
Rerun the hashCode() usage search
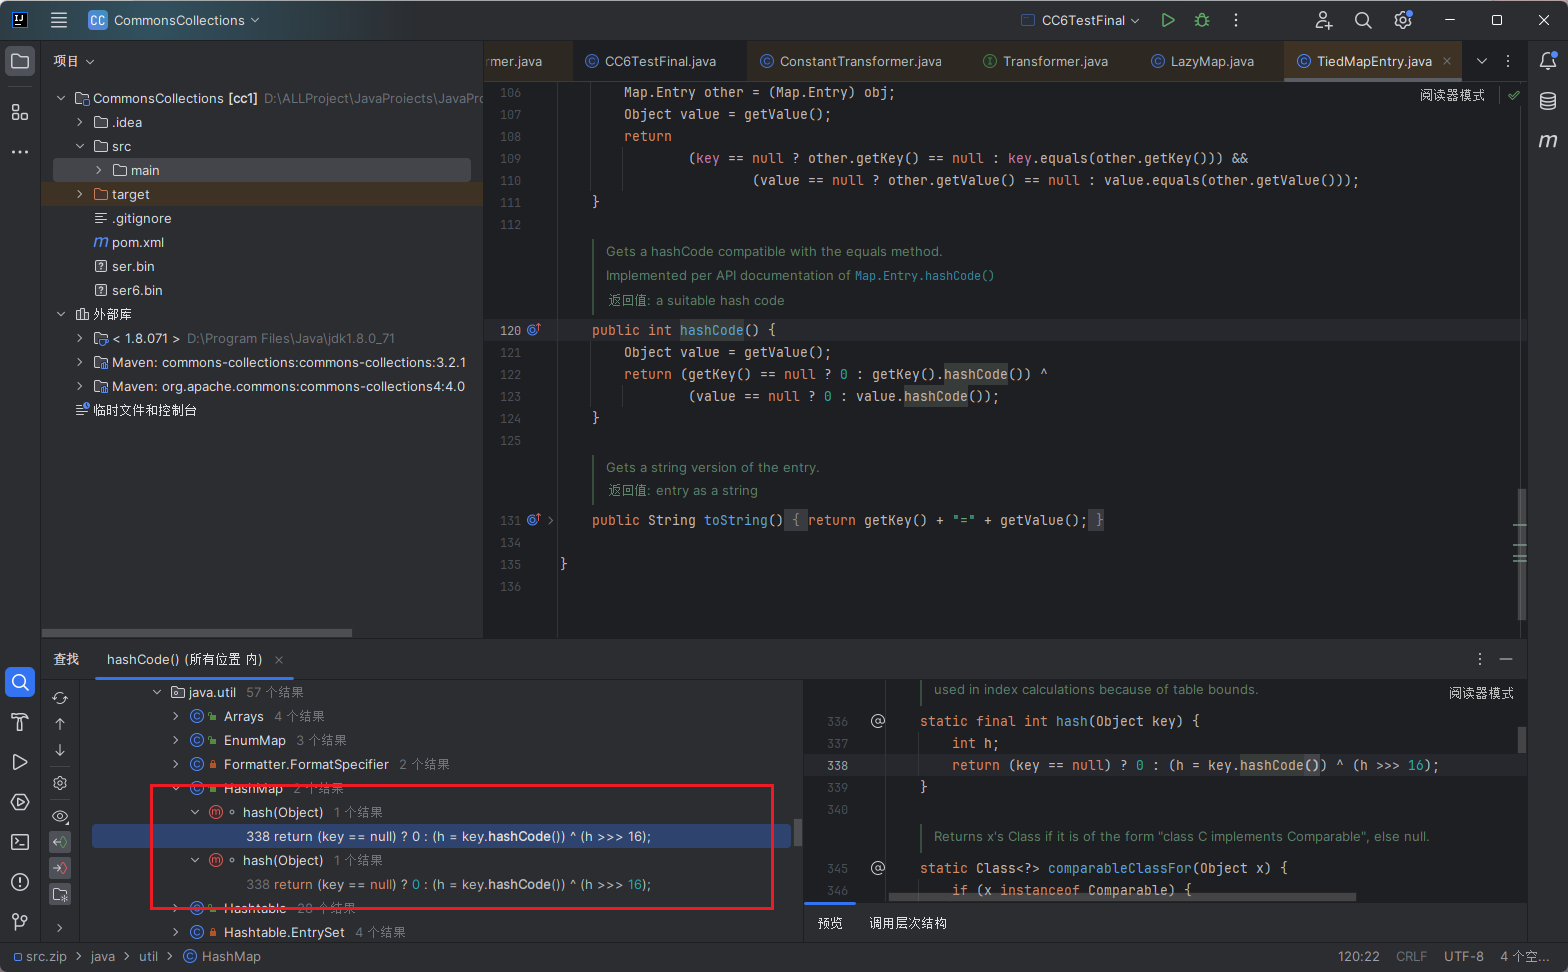coord(60,698)
